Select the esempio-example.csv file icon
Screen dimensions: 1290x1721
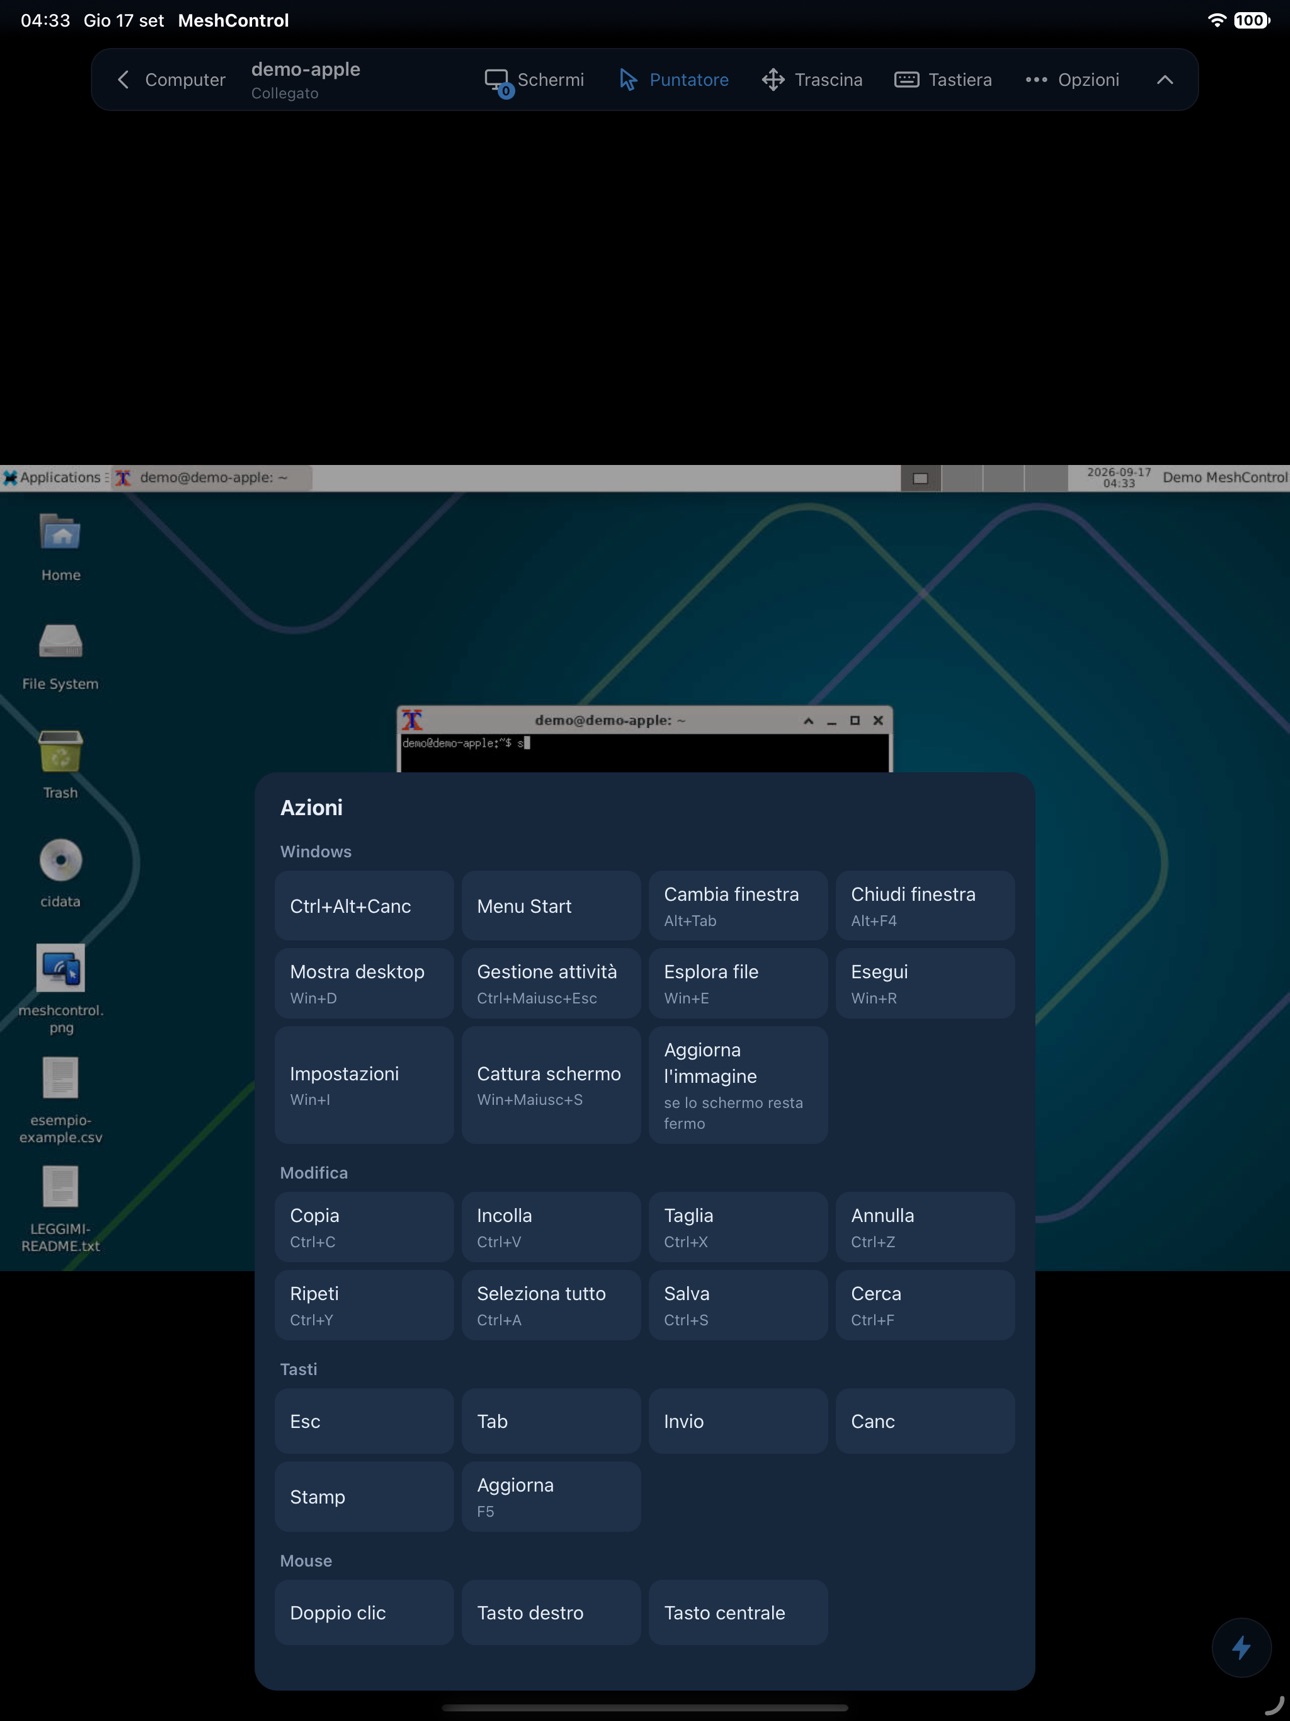point(60,1100)
